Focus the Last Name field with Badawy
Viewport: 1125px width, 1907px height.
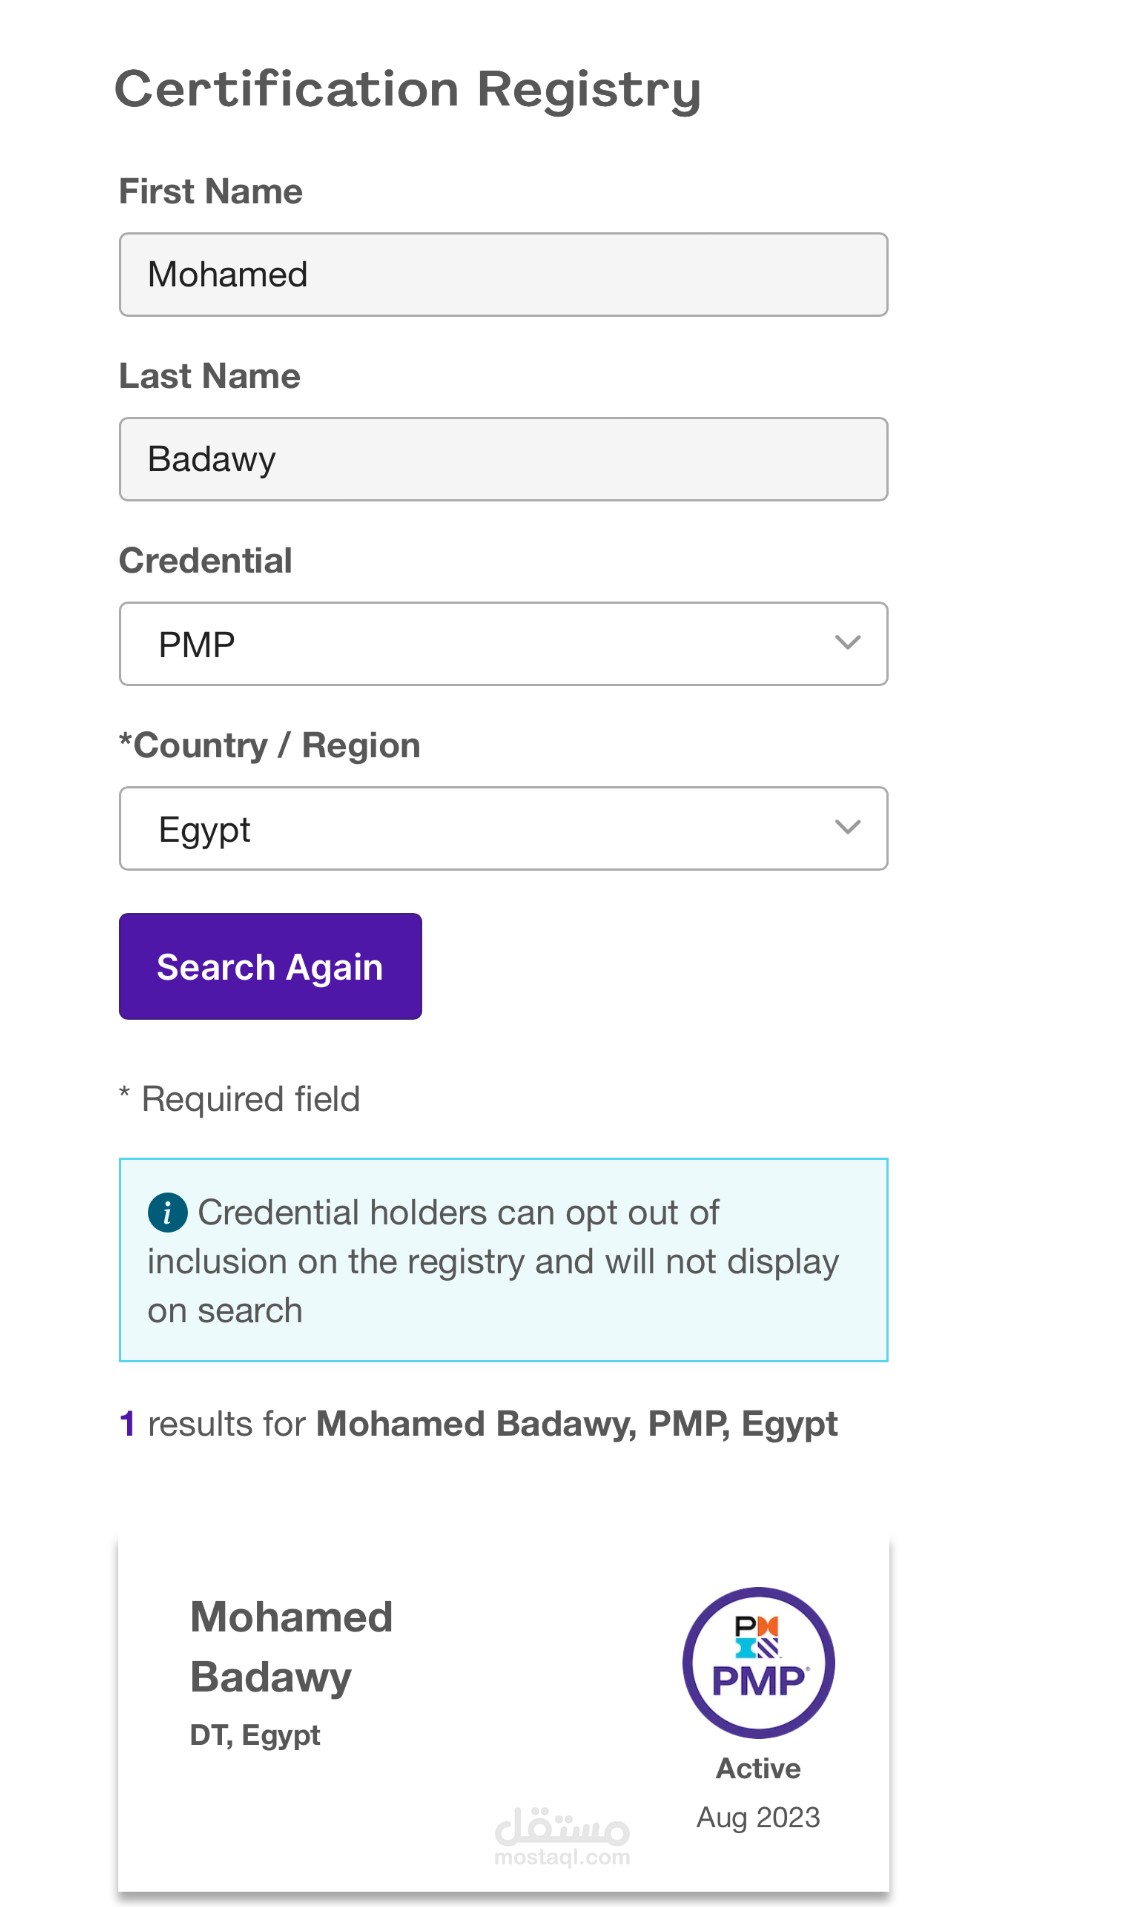click(x=503, y=459)
